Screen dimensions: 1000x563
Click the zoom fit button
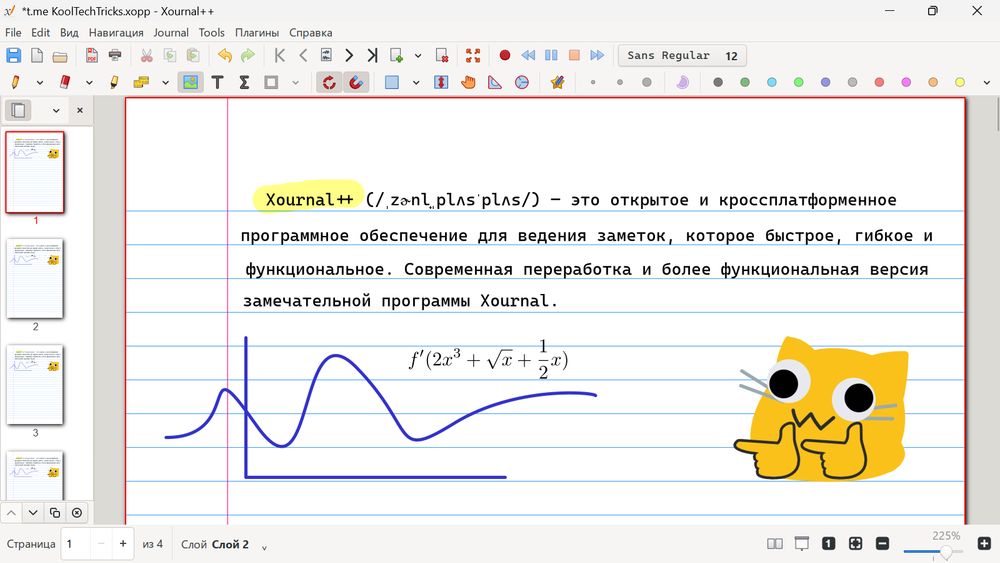(x=855, y=543)
